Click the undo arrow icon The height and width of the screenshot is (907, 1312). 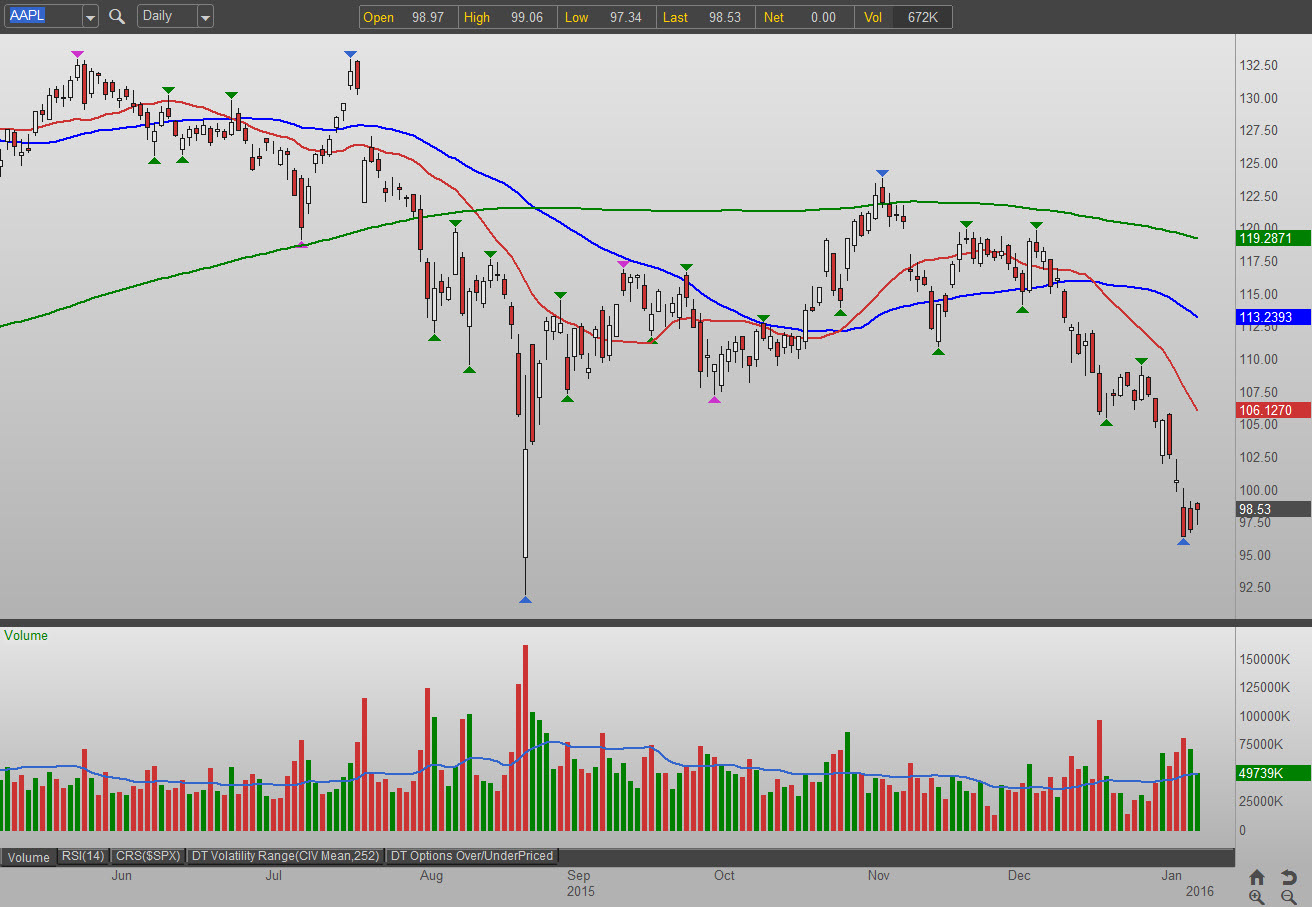(1289, 877)
